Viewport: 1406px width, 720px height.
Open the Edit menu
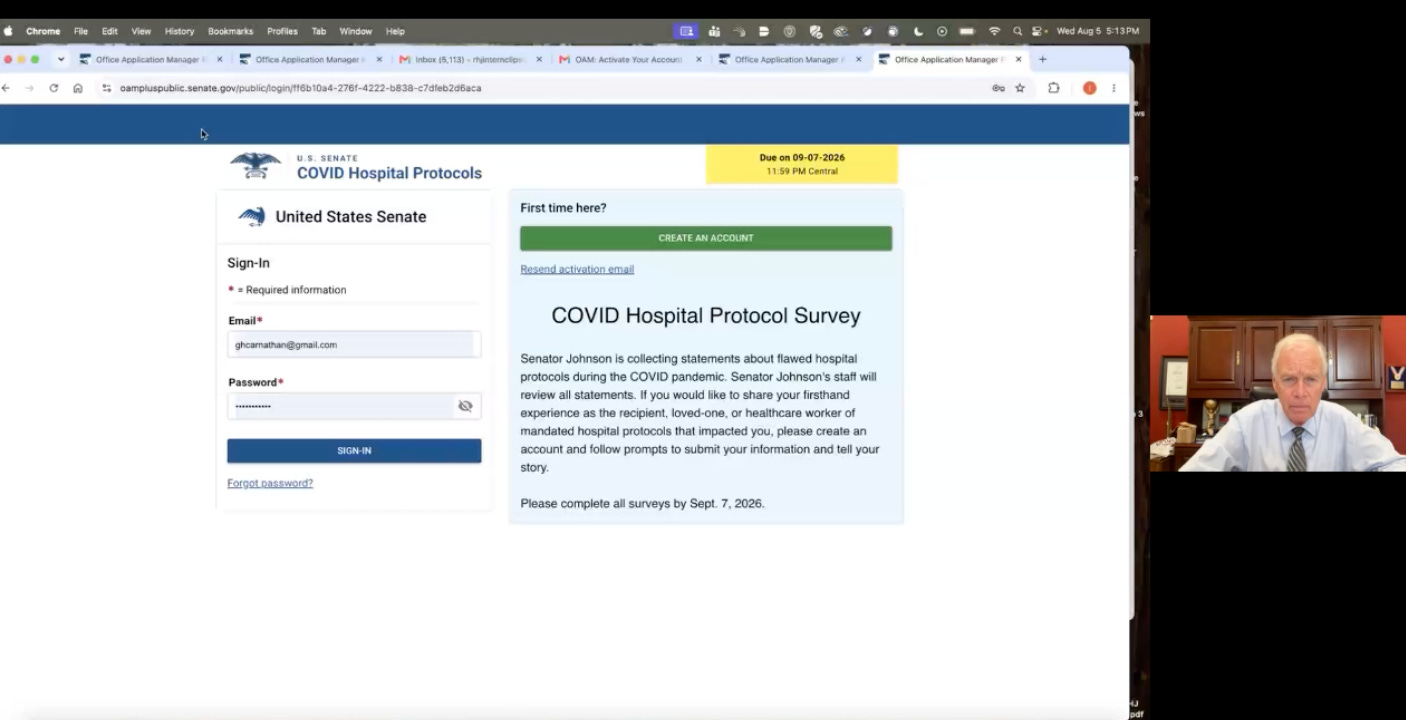(110, 31)
